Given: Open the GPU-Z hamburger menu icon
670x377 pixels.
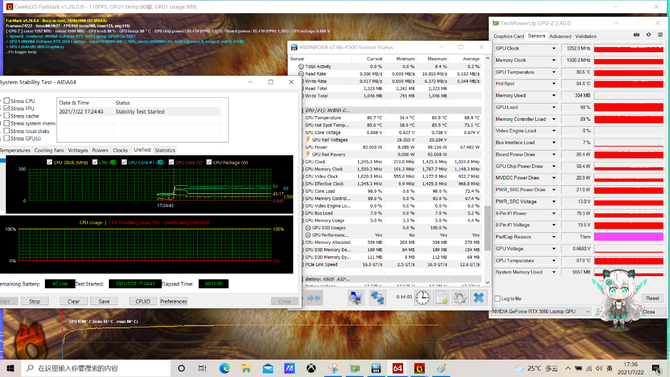Looking at the screenshot, I should point(660,35).
